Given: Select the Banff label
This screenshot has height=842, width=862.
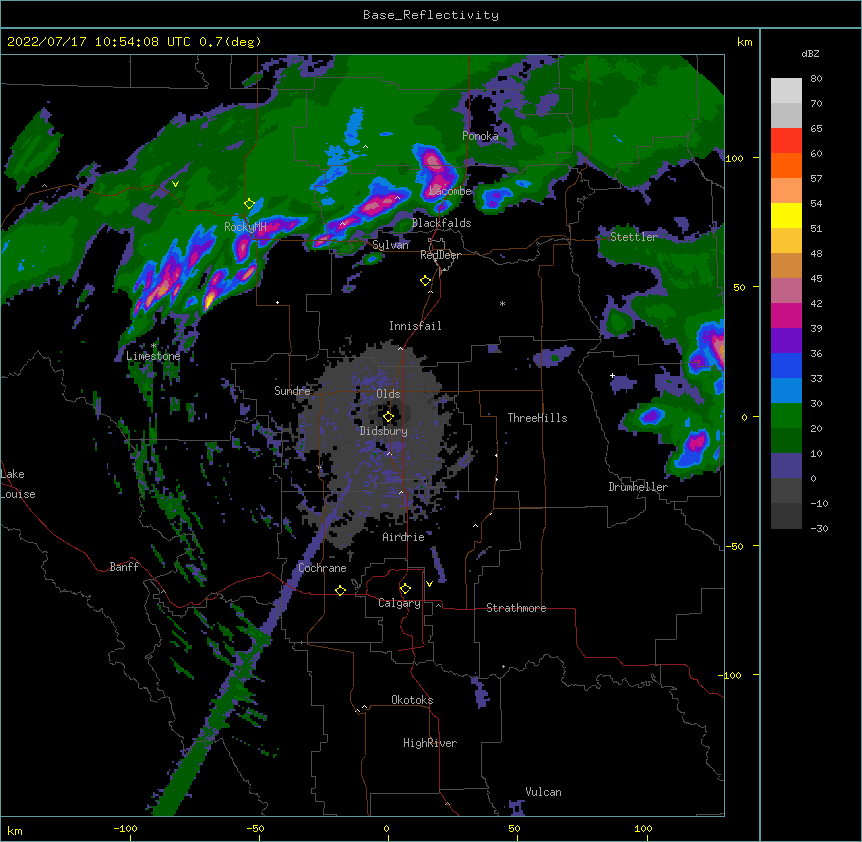Looking at the screenshot, I should (x=124, y=567).
